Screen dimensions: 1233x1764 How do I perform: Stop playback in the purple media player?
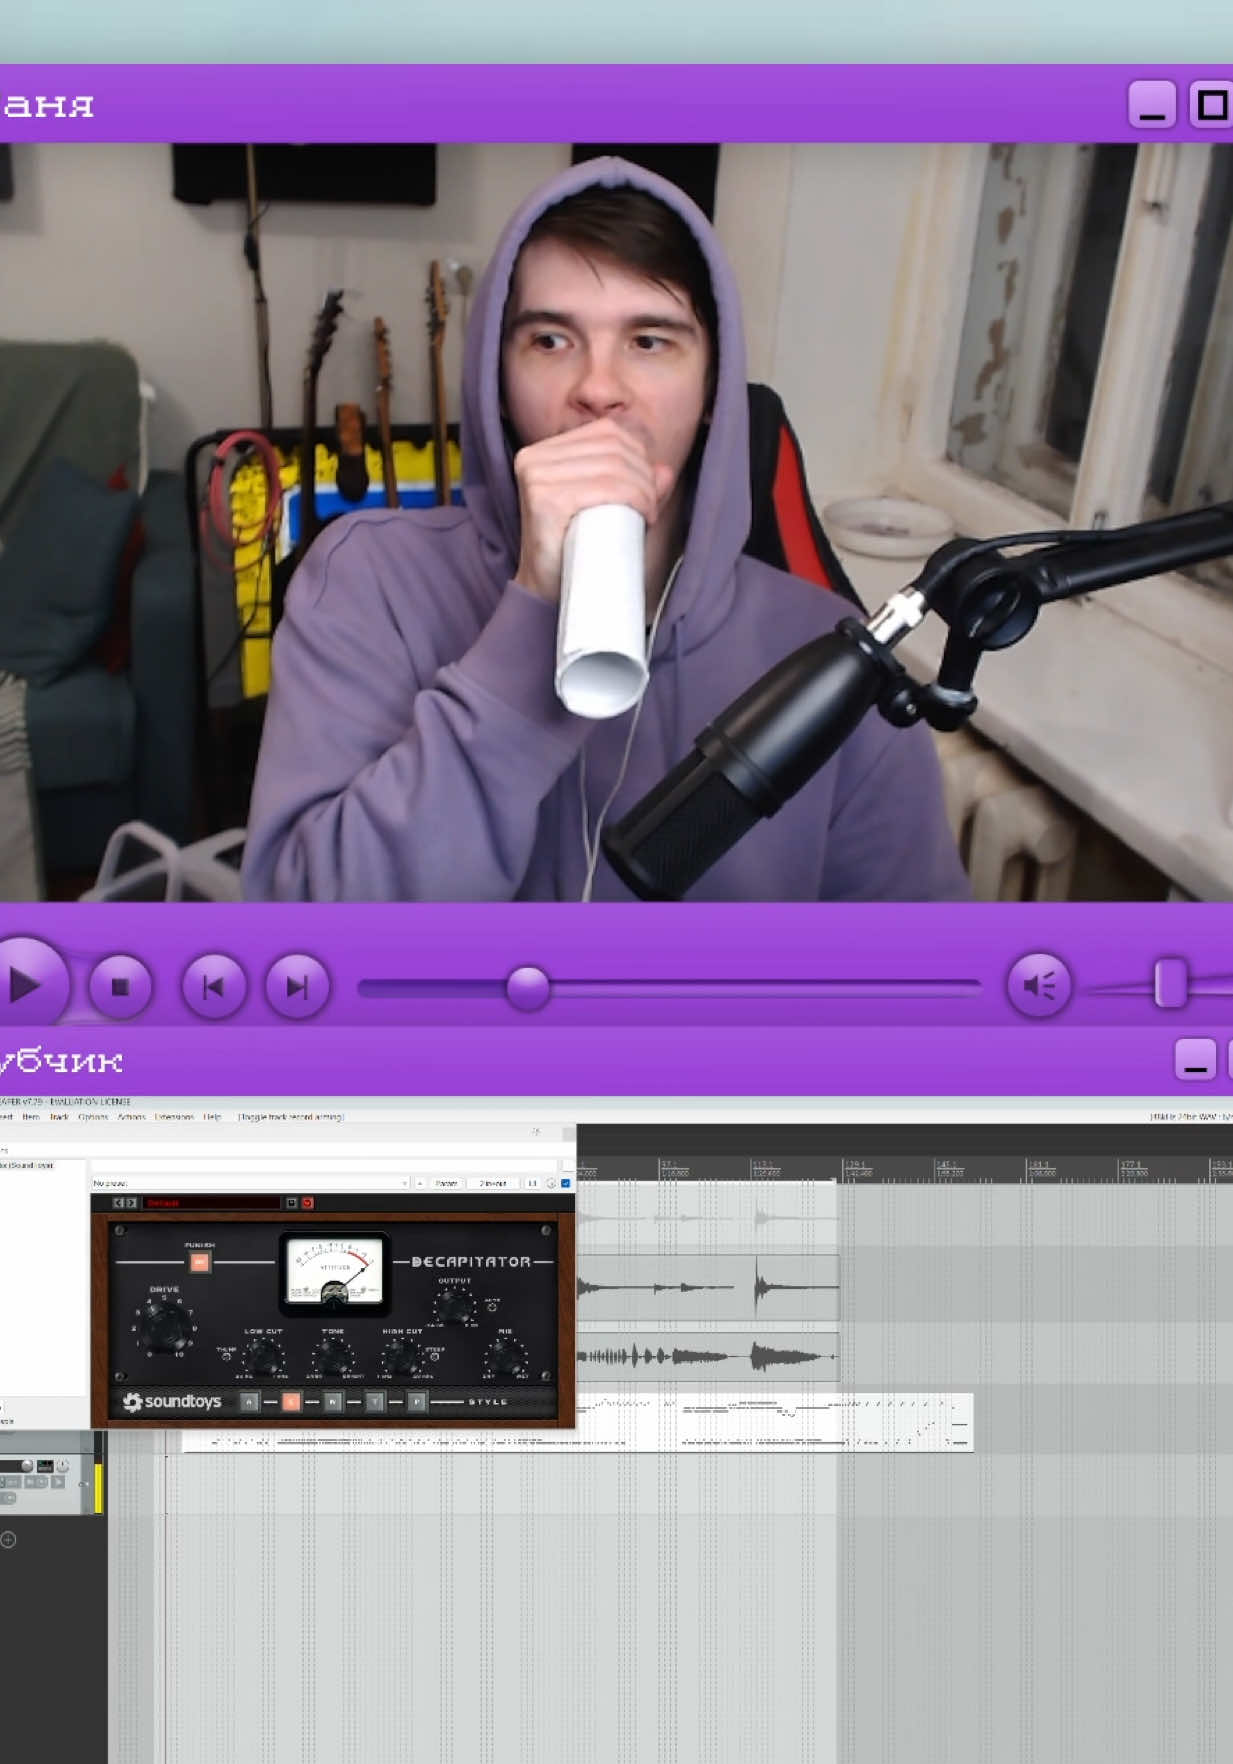point(120,987)
